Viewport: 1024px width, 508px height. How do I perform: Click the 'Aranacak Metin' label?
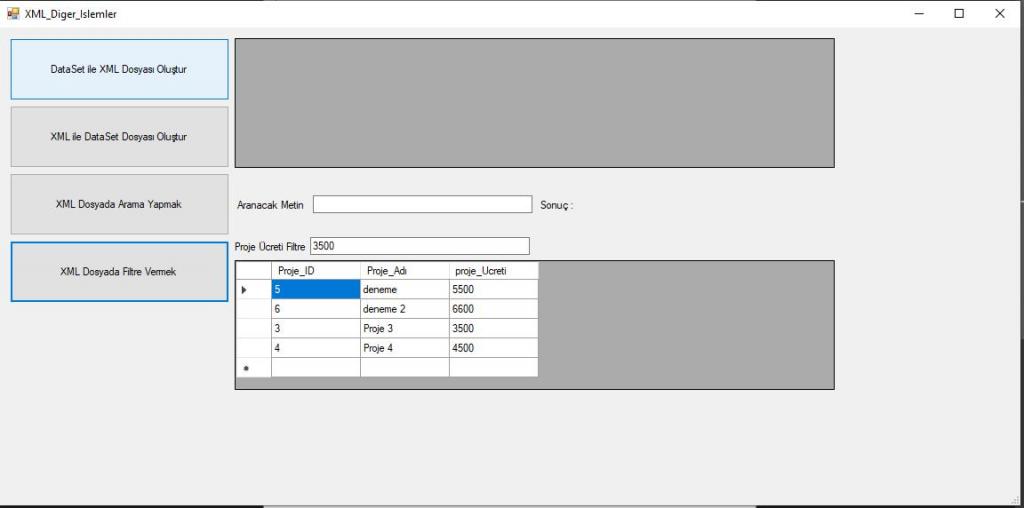[x=270, y=205]
